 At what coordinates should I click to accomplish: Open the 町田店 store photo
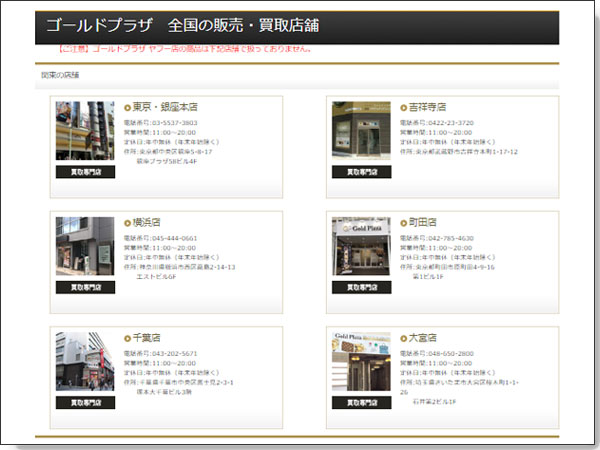(x=361, y=246)
